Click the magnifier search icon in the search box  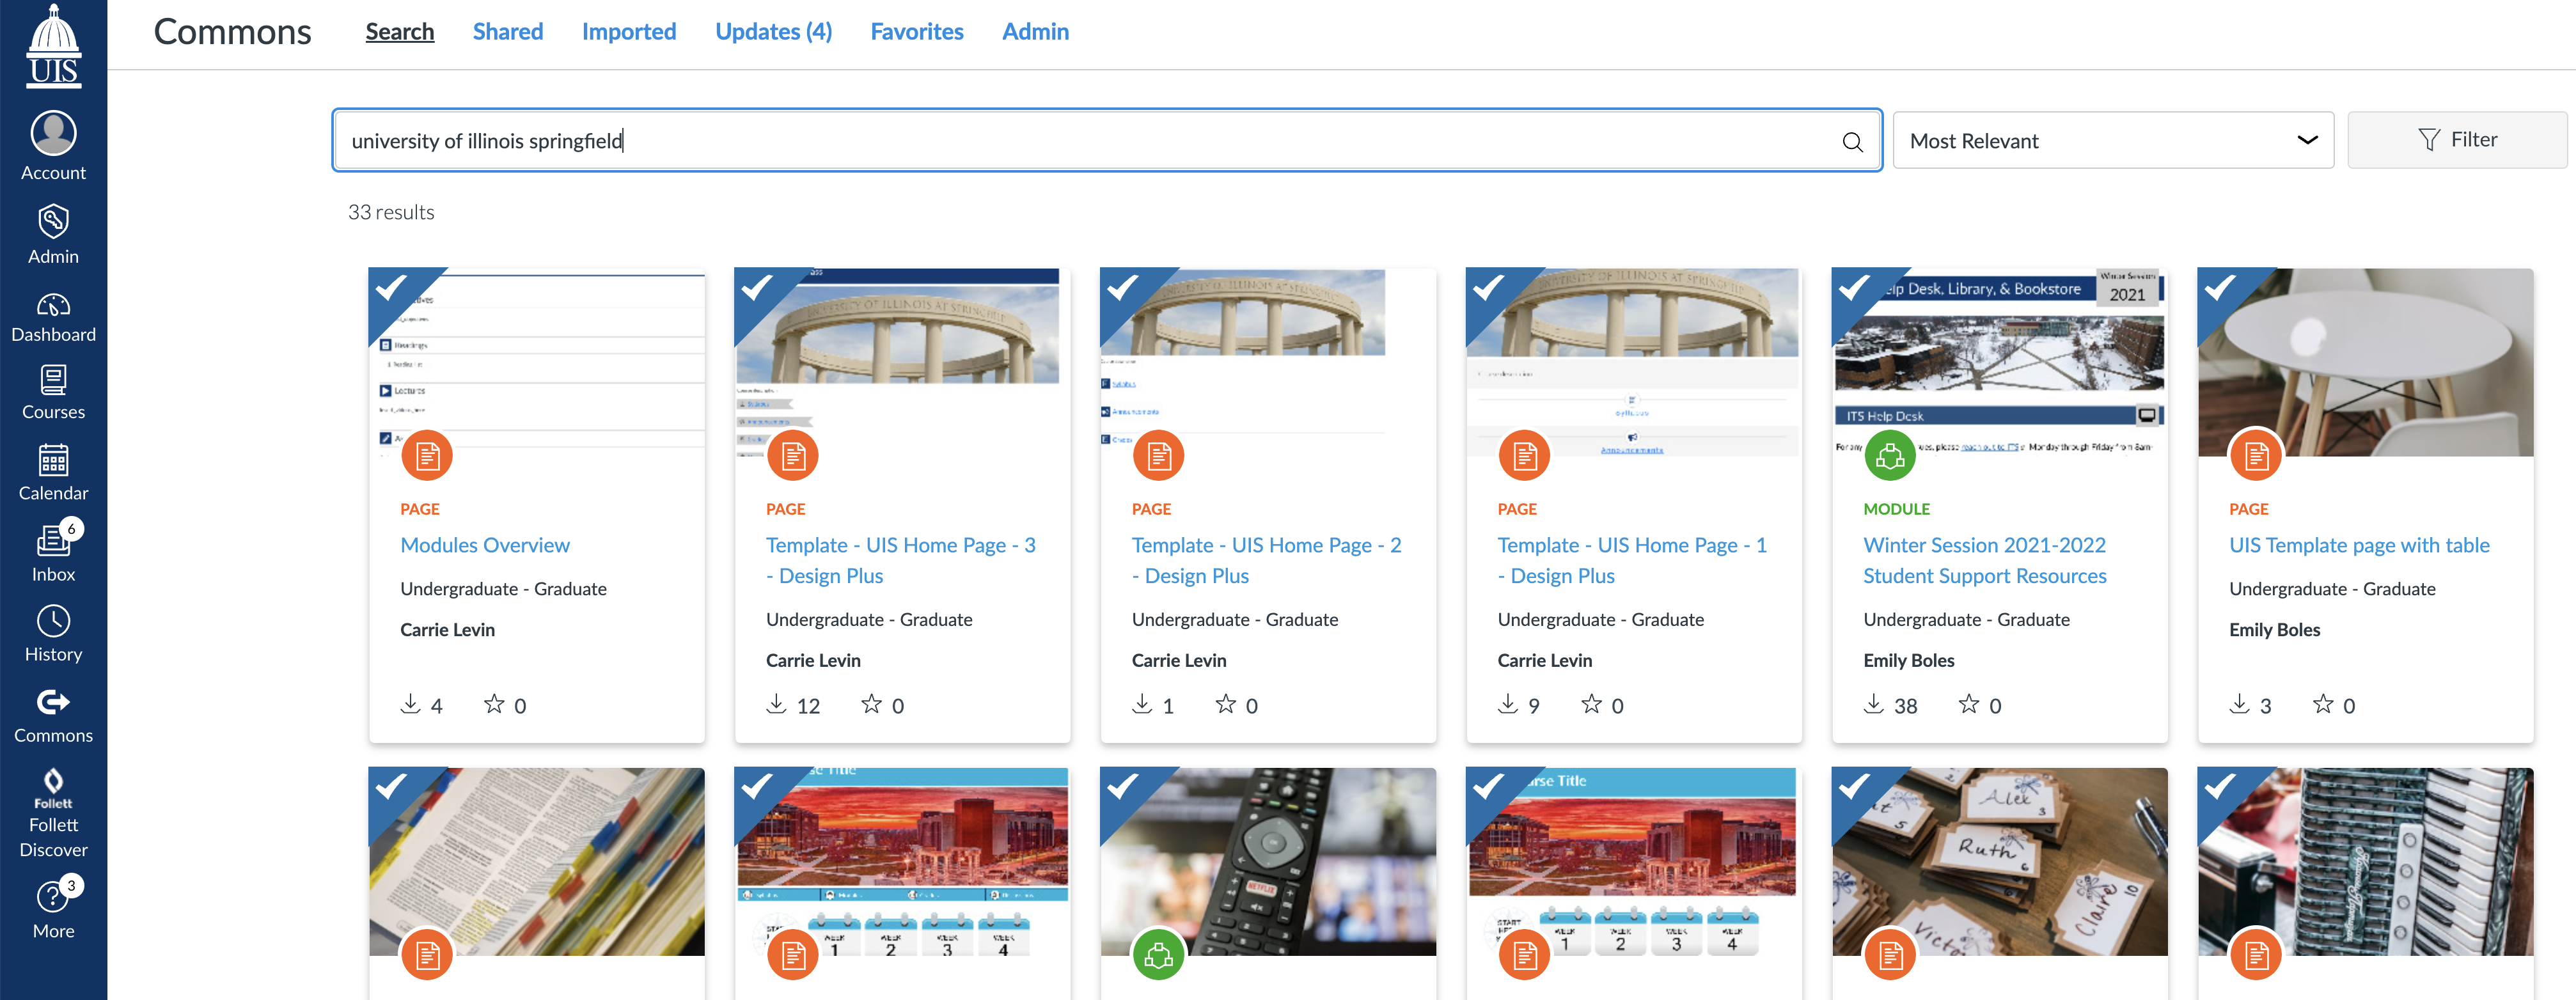pyautogui.click(x=1852, y=141)
